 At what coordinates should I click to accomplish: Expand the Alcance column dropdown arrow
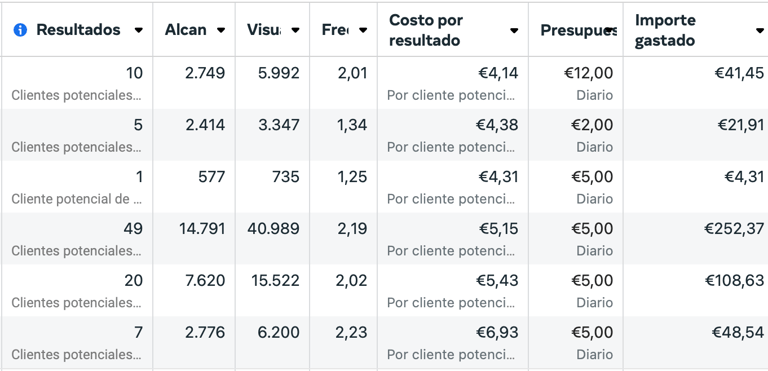221,30
